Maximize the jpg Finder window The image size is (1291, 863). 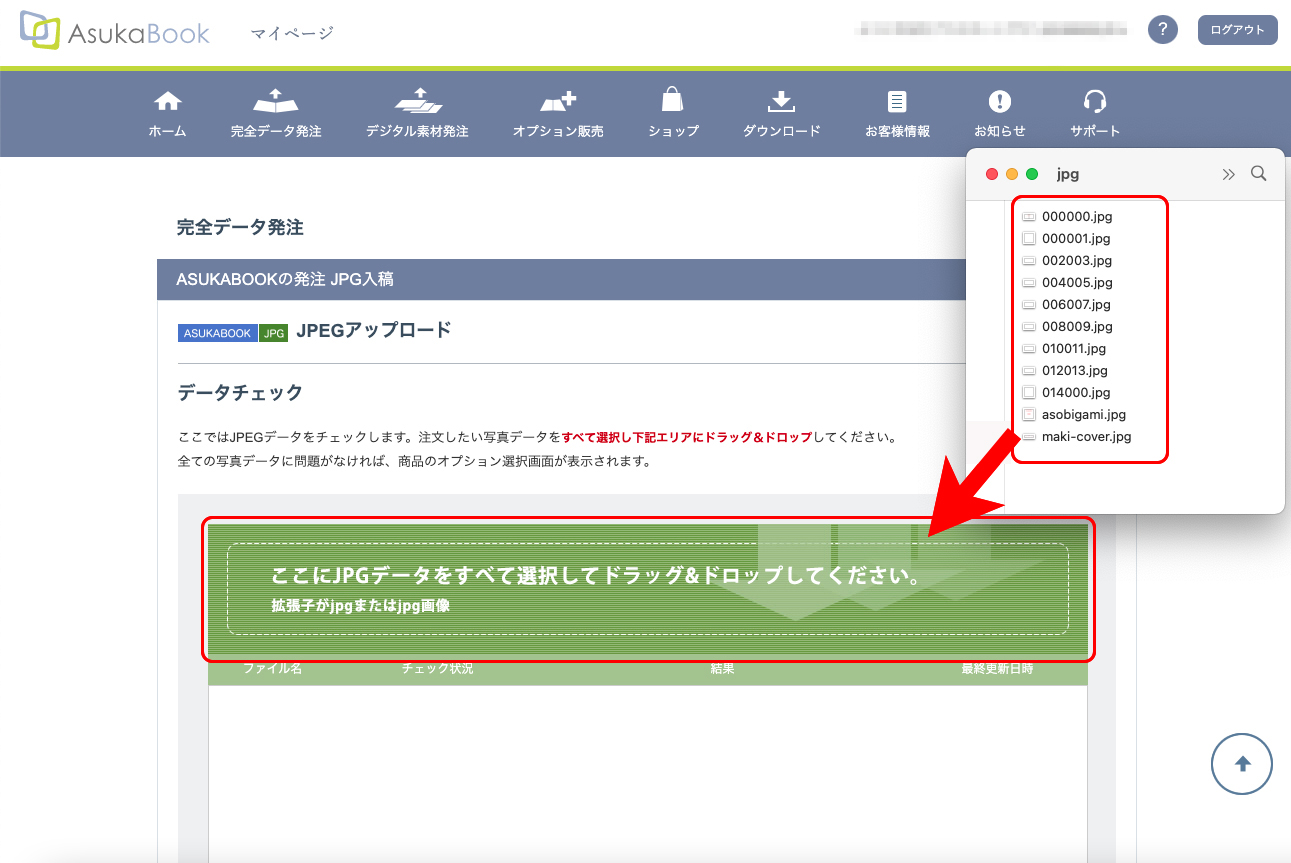click(x=1032, y=174)
